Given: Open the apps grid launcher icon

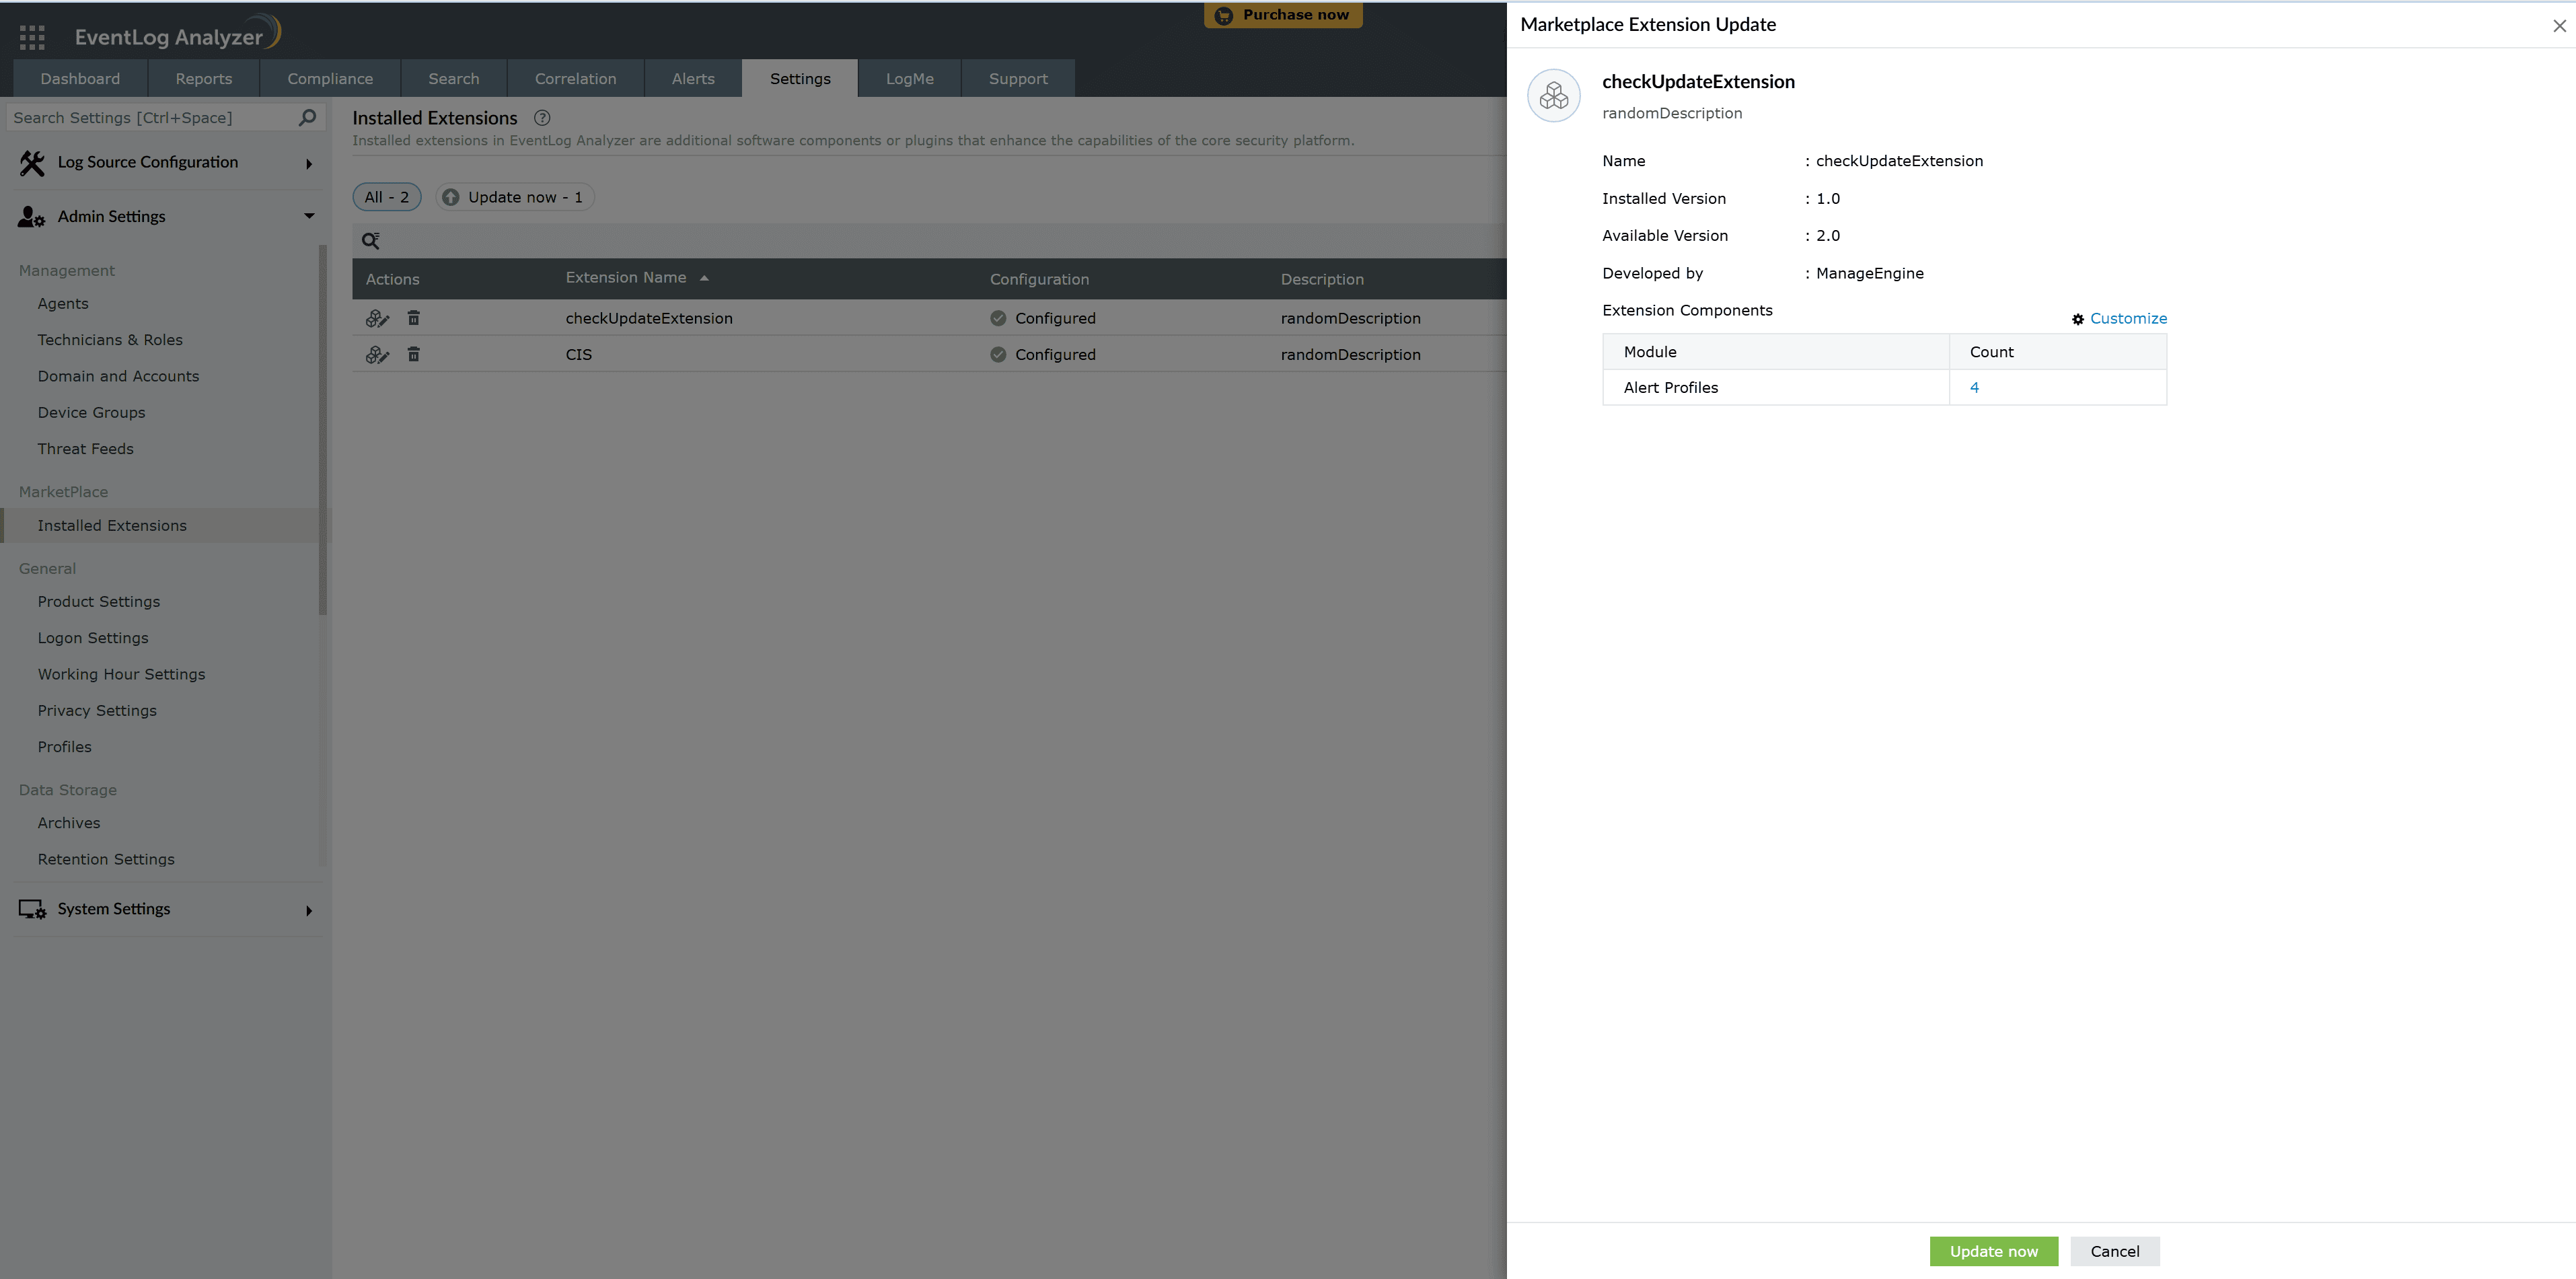Looking at the screenshot, I should (x=32, y=37).
